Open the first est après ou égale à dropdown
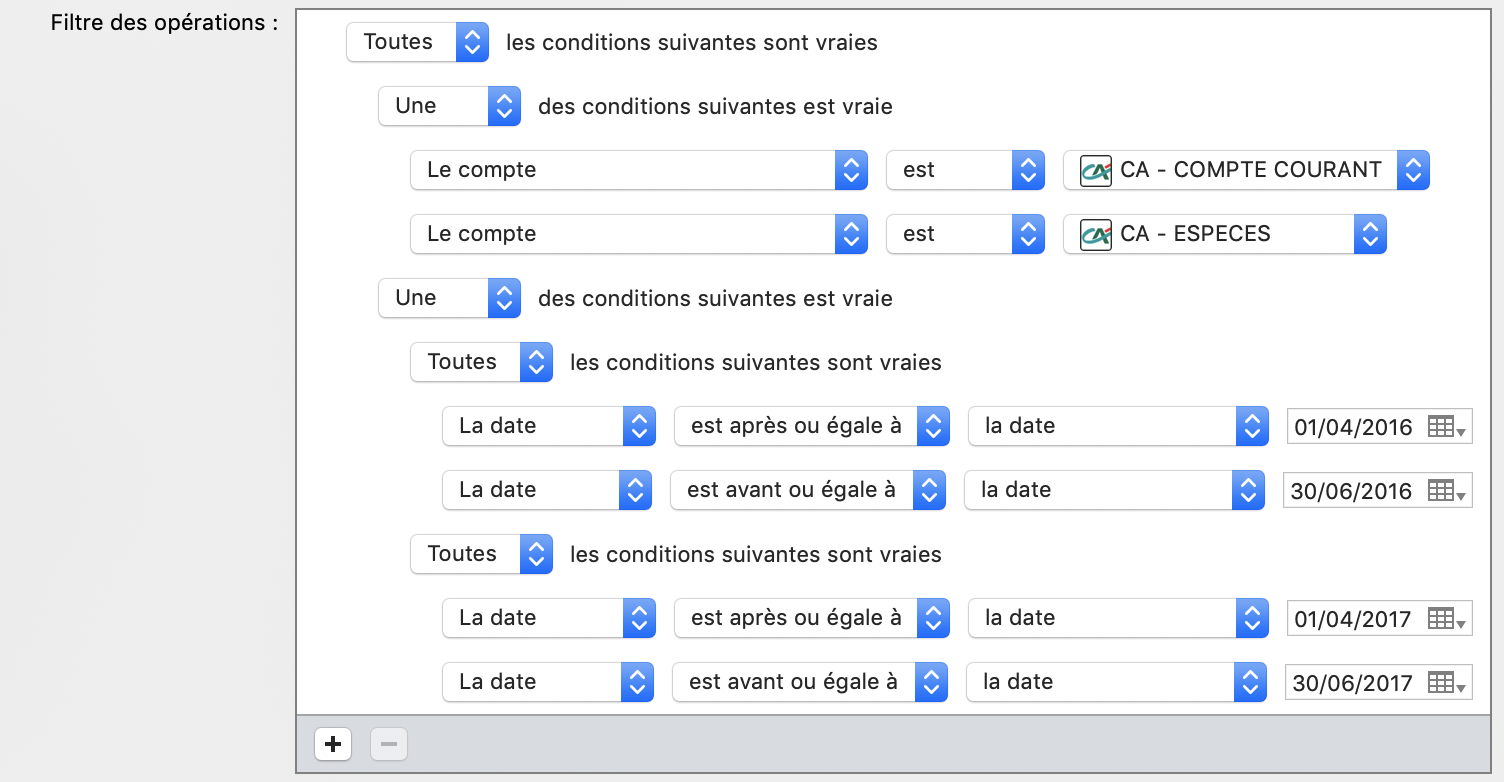Viewport: 1504px width, 782px height. (x=811, y=426)
